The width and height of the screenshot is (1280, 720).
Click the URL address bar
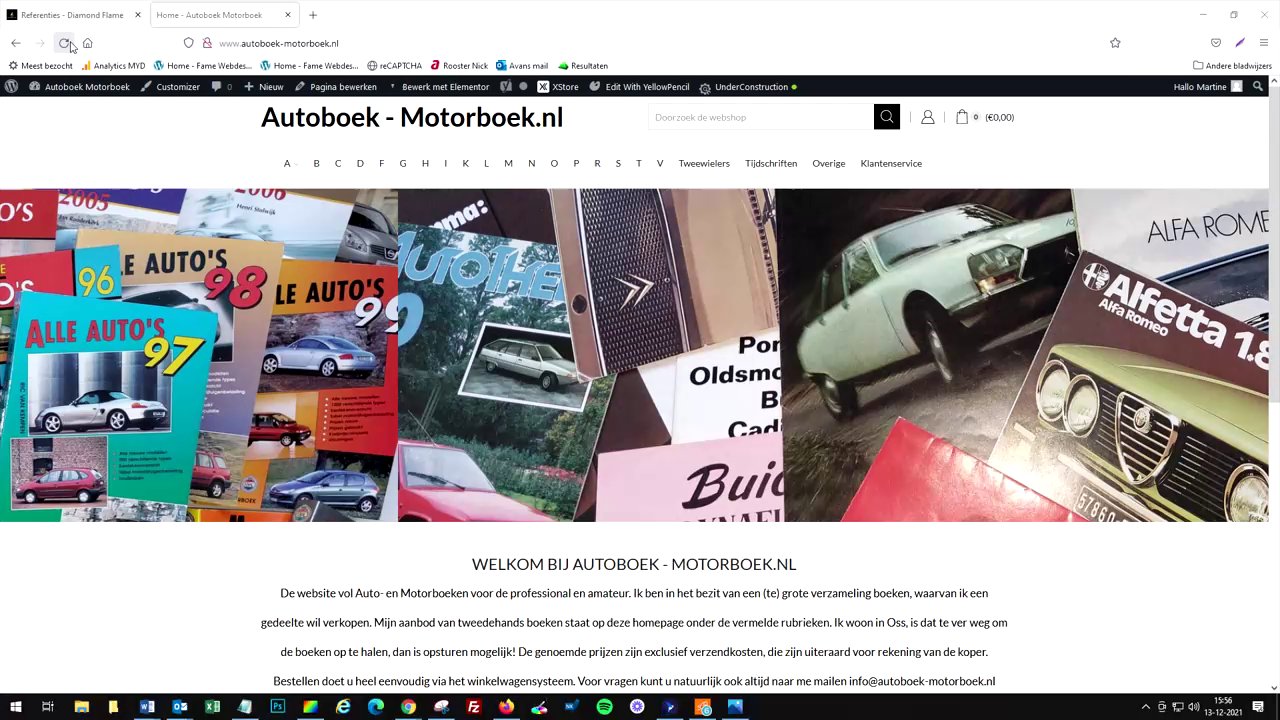(640, 43)
